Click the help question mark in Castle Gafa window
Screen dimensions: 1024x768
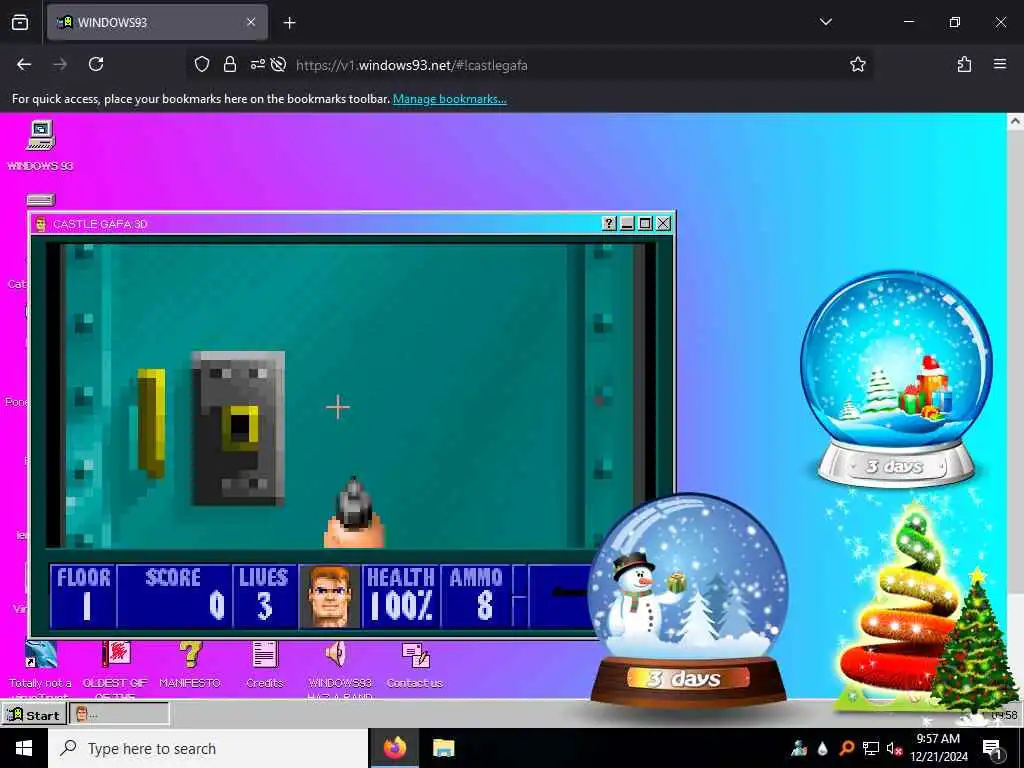[609, 223]
